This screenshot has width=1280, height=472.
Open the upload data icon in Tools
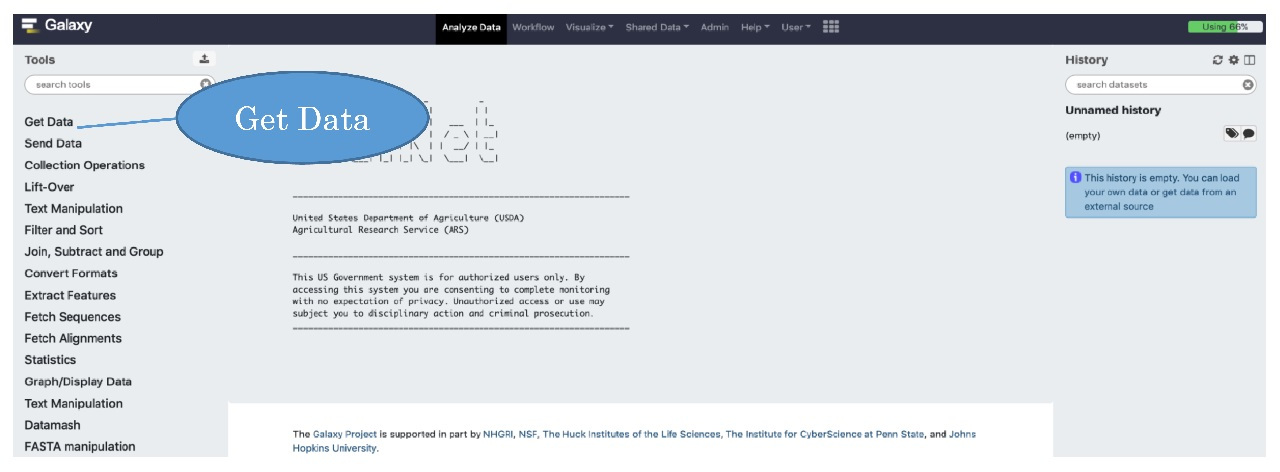pyautogui.click(x=203, y=60)
